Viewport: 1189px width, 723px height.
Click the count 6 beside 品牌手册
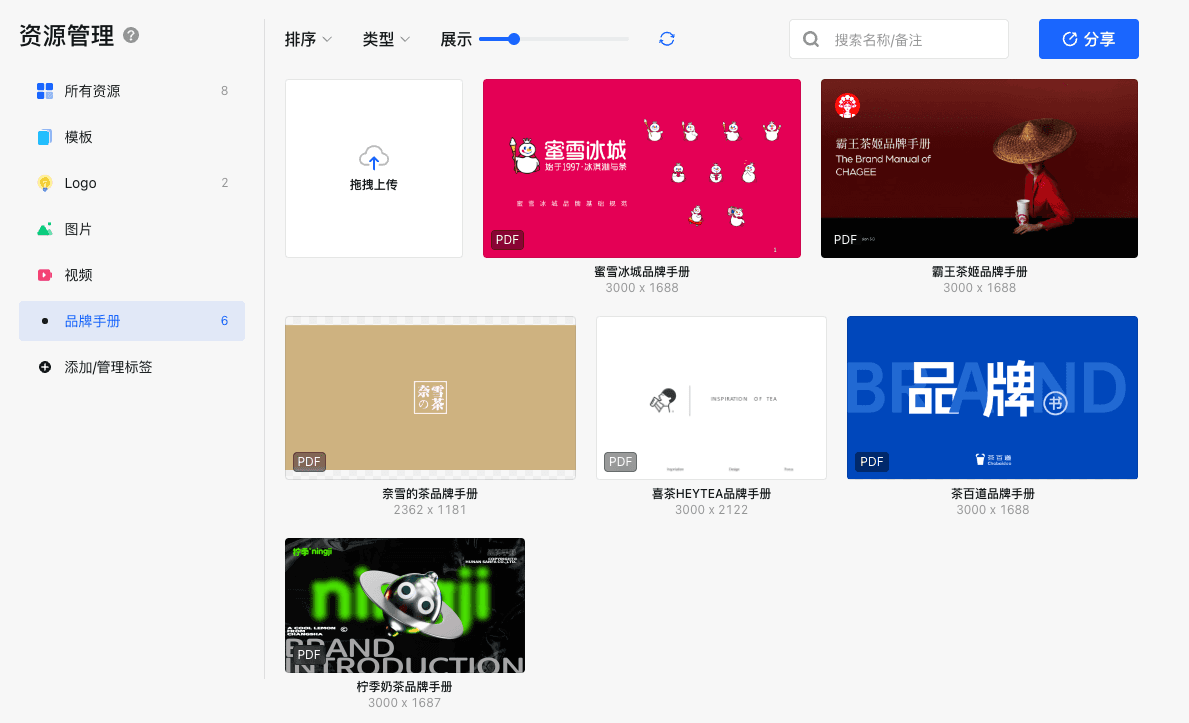pos(224,321)
